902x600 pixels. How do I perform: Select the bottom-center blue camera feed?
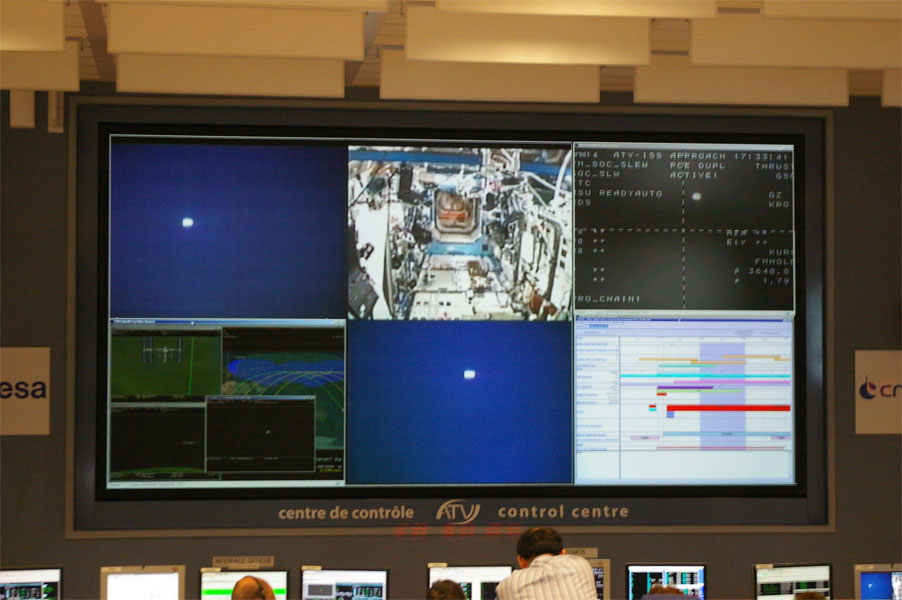pos(460,402)
